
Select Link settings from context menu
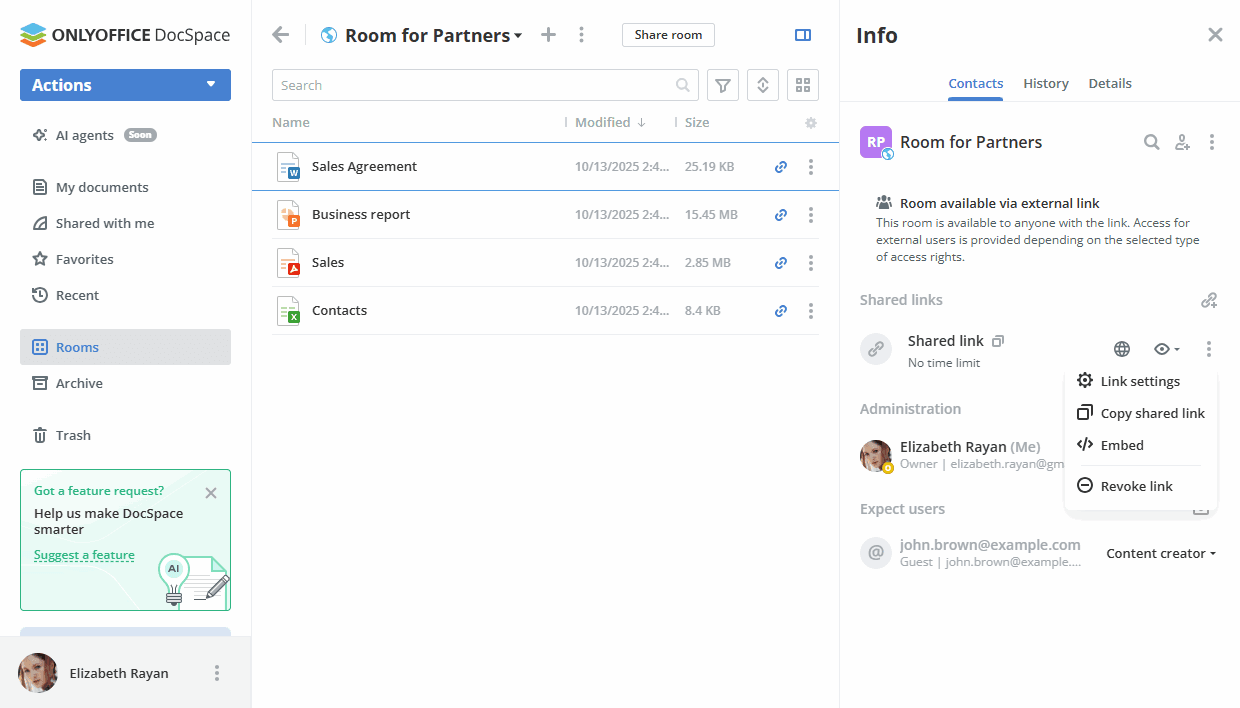pyautogui.click(x=1139, y=381)
